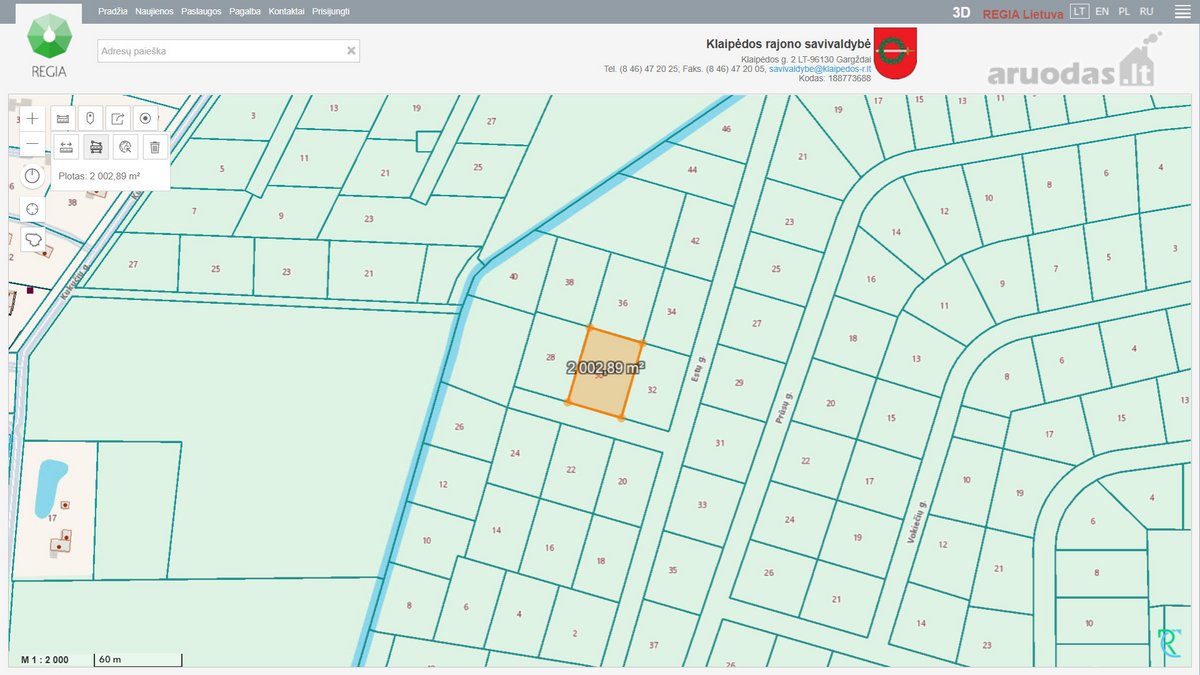Open the Kontaktai menu

pyautogui.click(x=287, y=11)
